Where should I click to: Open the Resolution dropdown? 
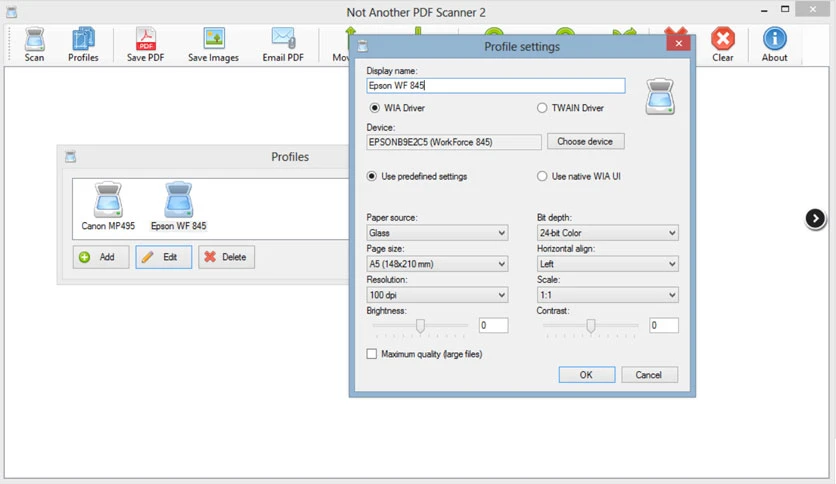point(437,295)
